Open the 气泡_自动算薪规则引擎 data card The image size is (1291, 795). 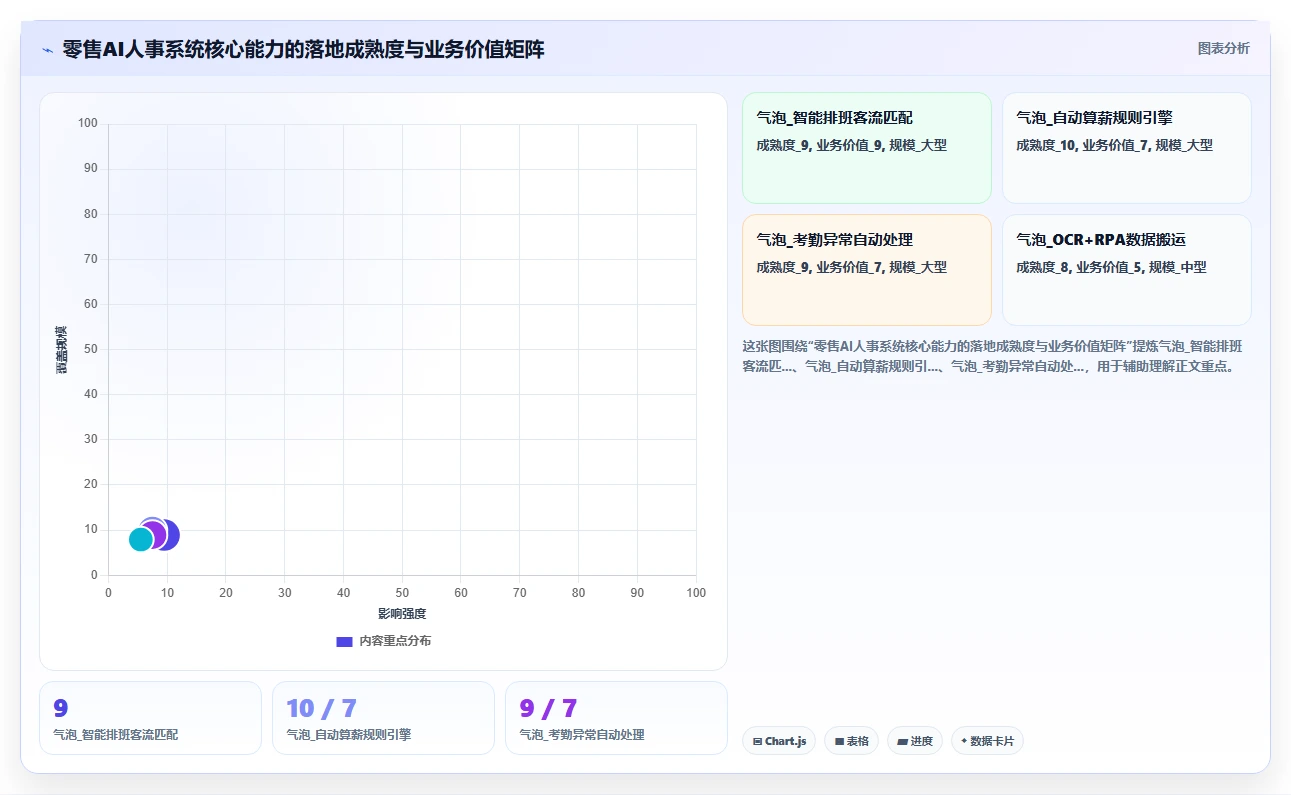(1126, 148)
